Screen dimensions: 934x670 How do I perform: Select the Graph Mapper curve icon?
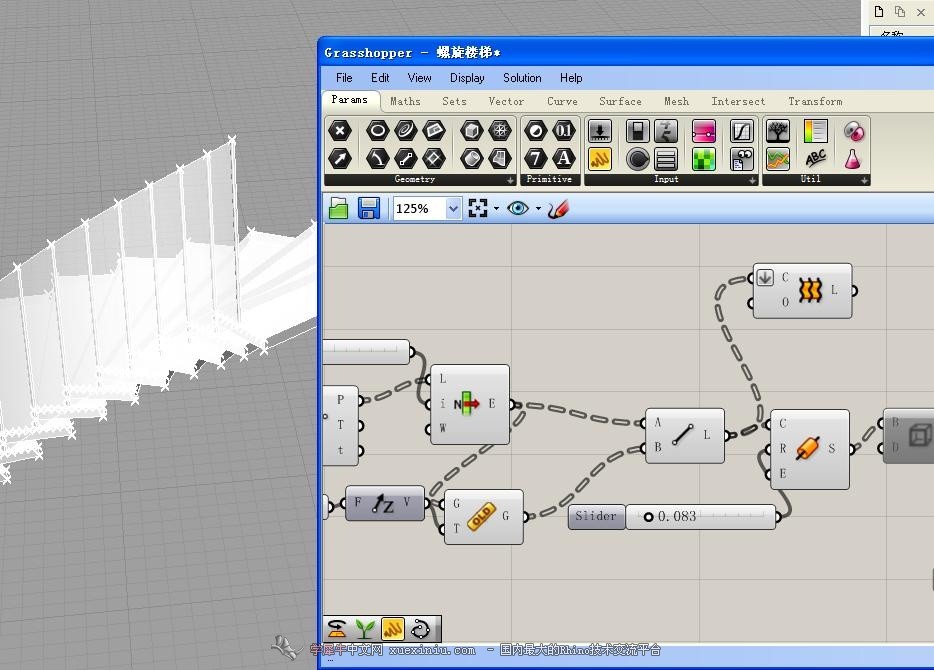coord(742,131)
